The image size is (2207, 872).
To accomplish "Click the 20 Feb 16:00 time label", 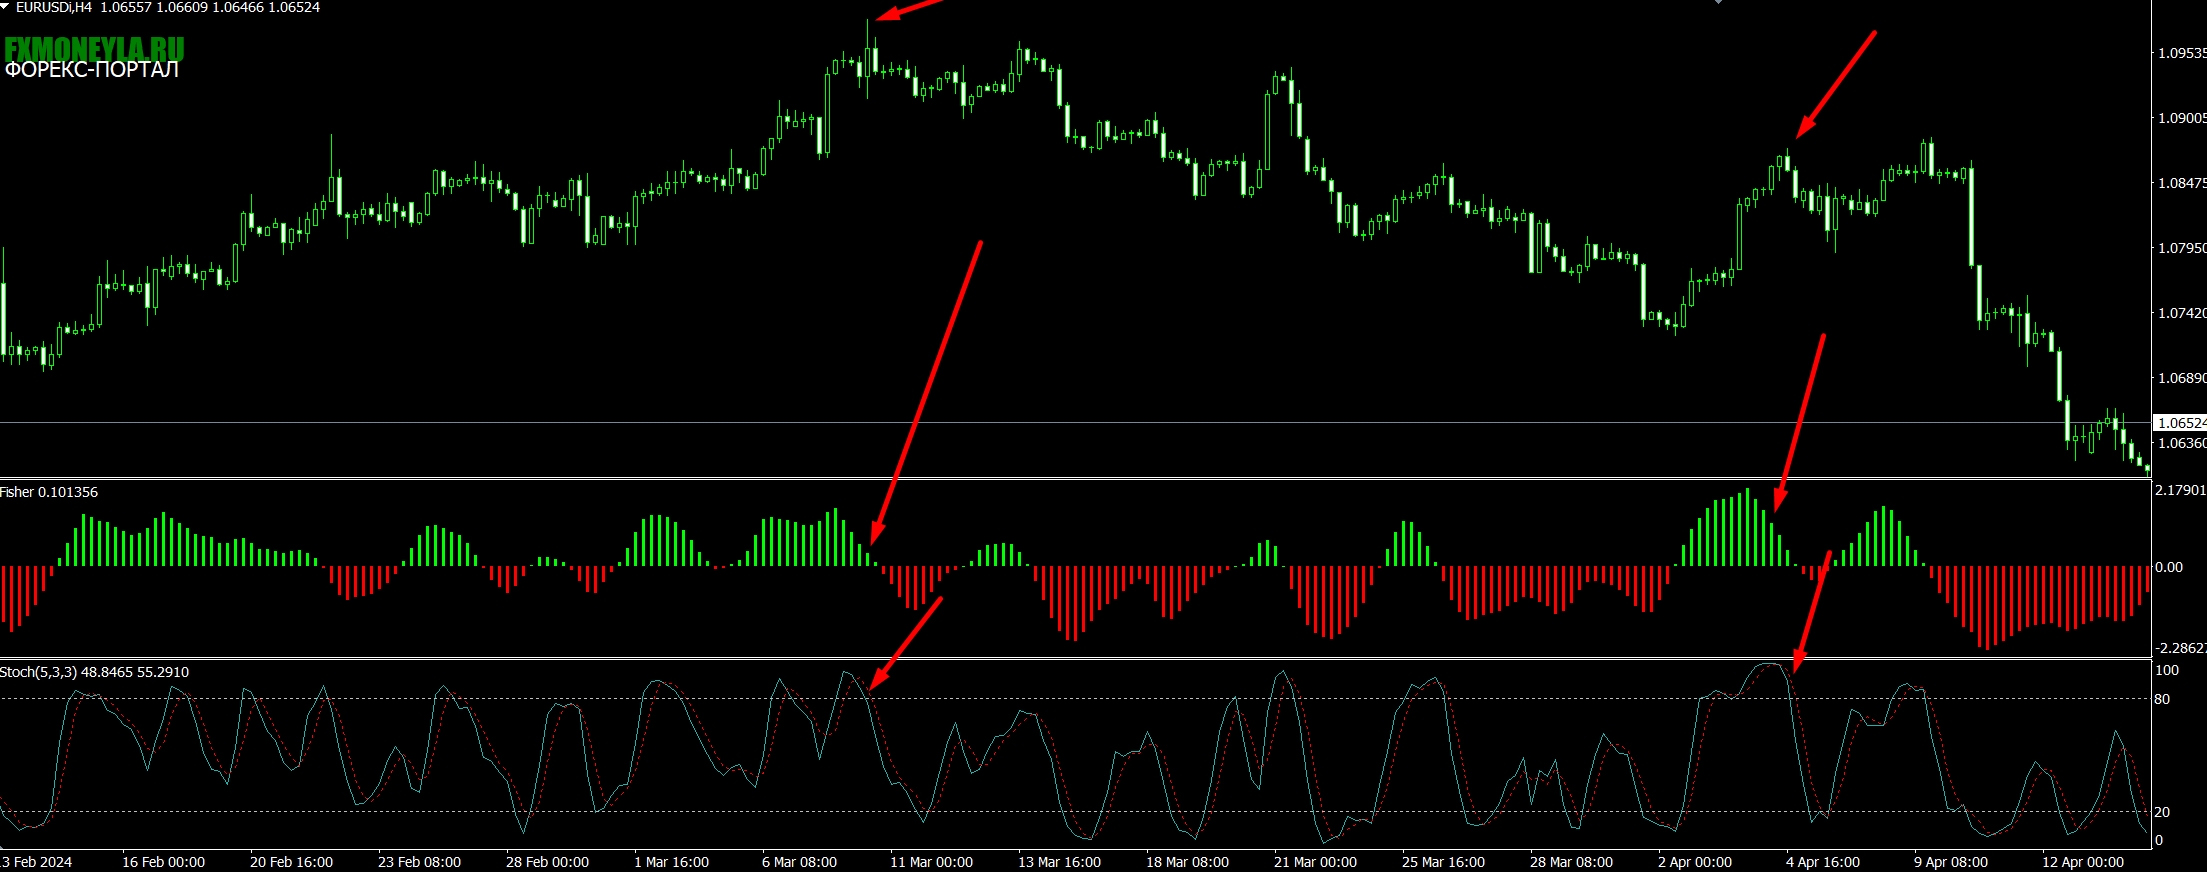I will (291, 862).
